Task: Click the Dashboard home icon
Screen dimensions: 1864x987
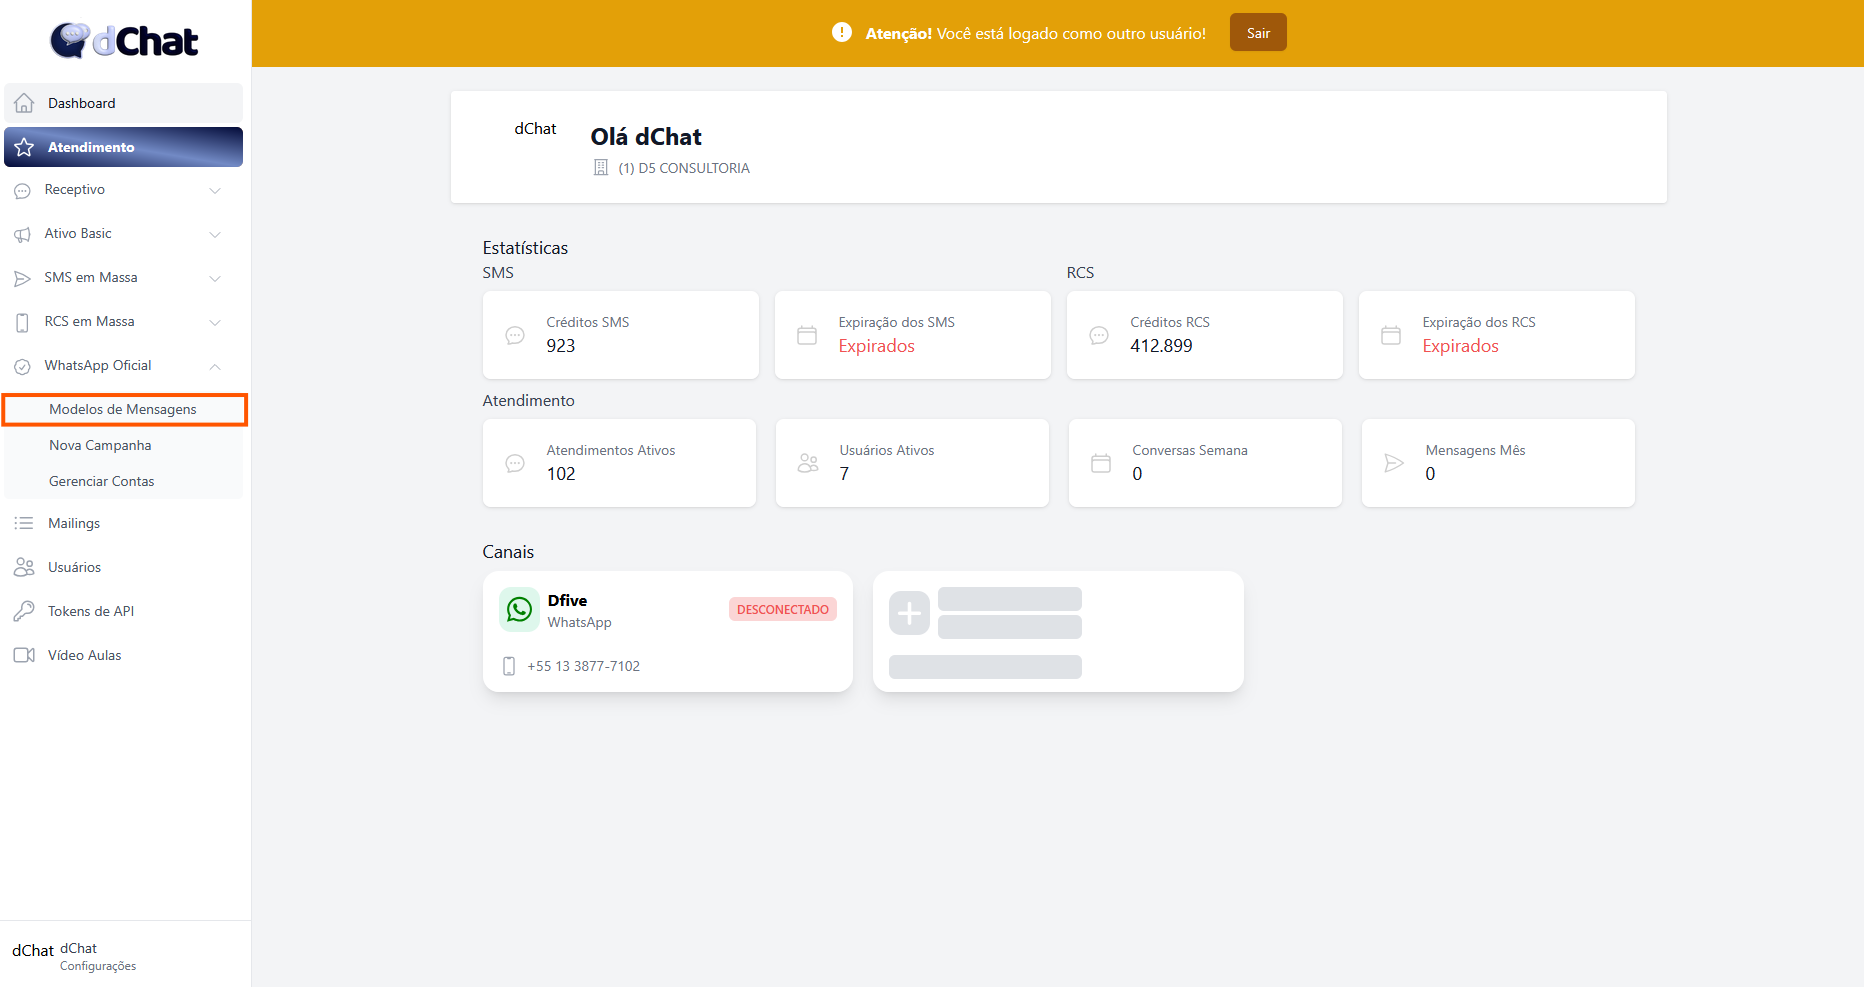Action: pyautogui.click(x=25, y=103)
